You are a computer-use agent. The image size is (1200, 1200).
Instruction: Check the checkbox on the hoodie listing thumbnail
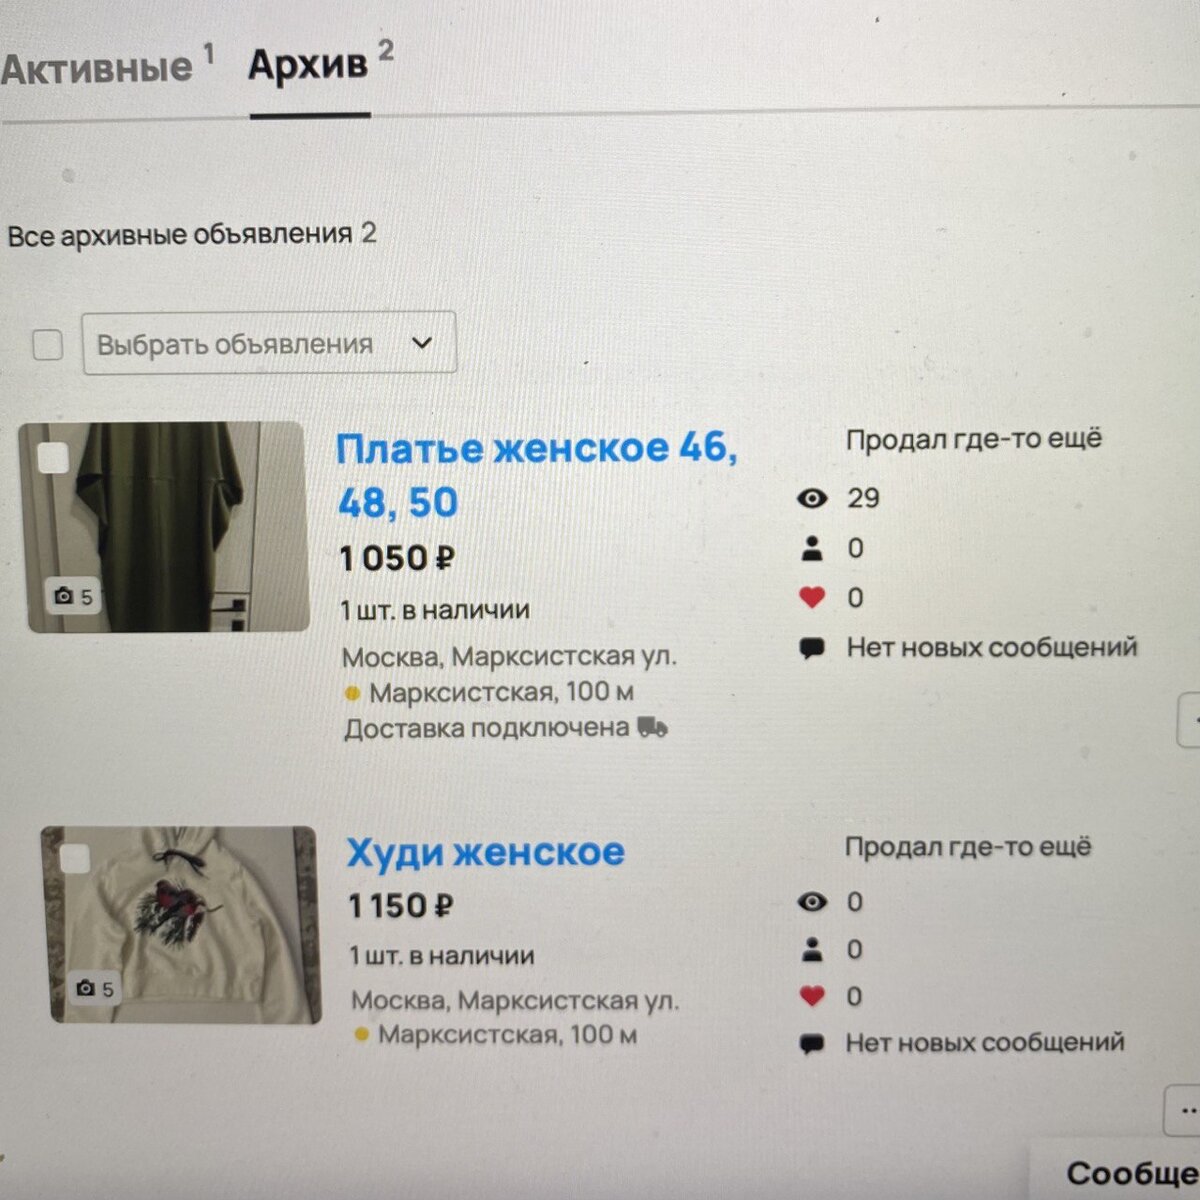[75, 859]
